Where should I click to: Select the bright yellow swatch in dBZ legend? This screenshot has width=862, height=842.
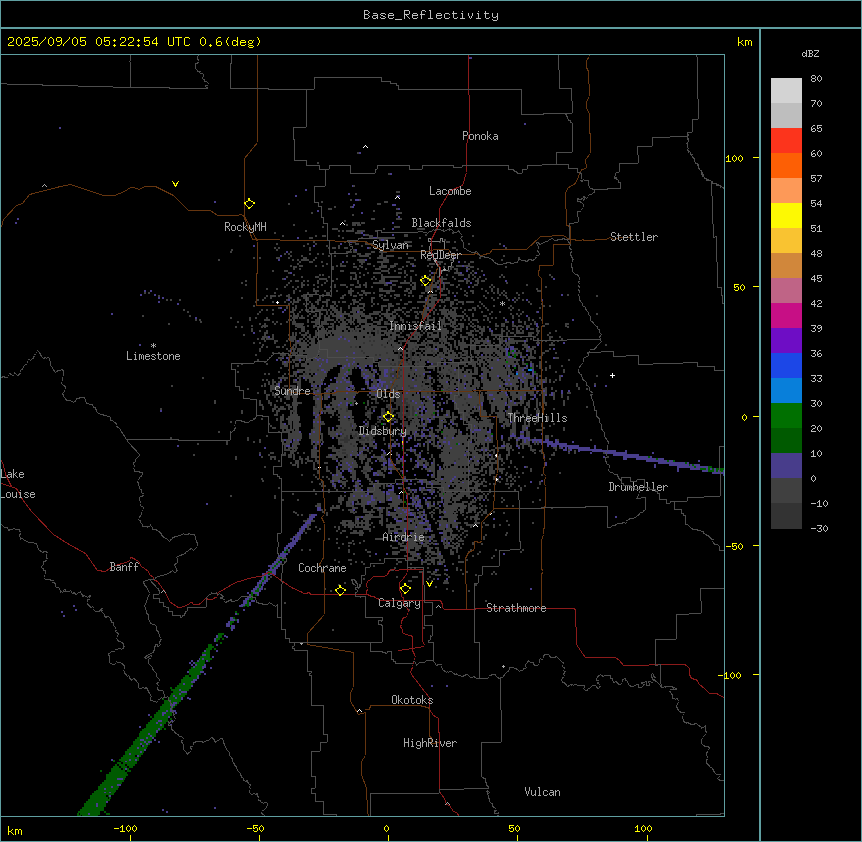point(786,215)
